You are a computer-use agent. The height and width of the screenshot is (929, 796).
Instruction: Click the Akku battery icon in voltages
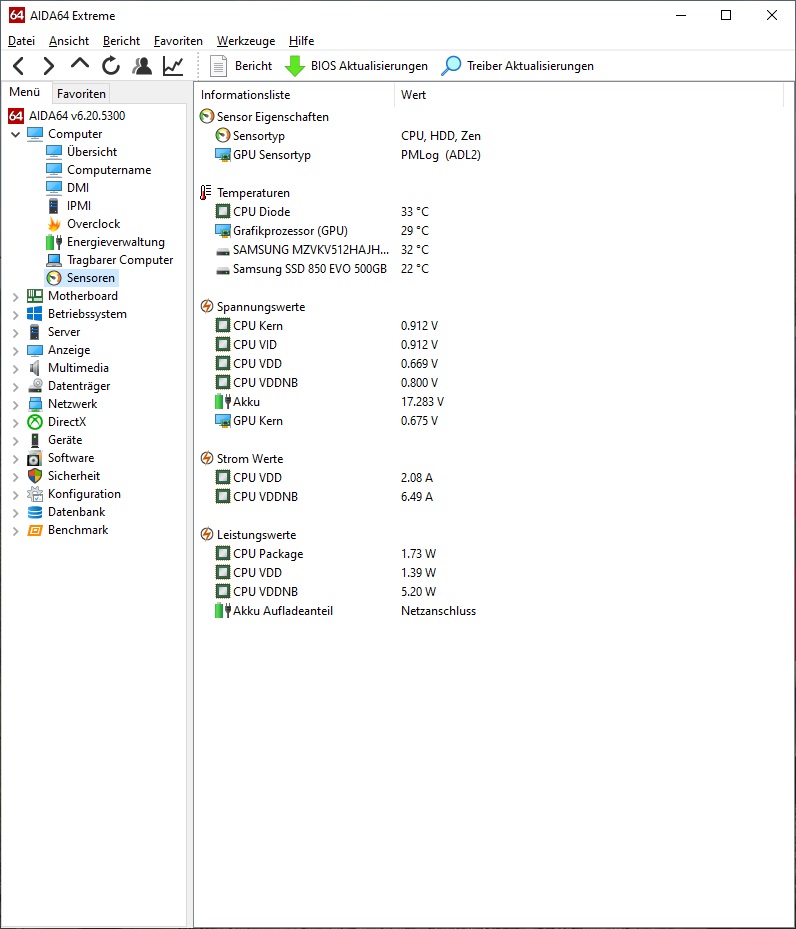[x=223, y=402]
